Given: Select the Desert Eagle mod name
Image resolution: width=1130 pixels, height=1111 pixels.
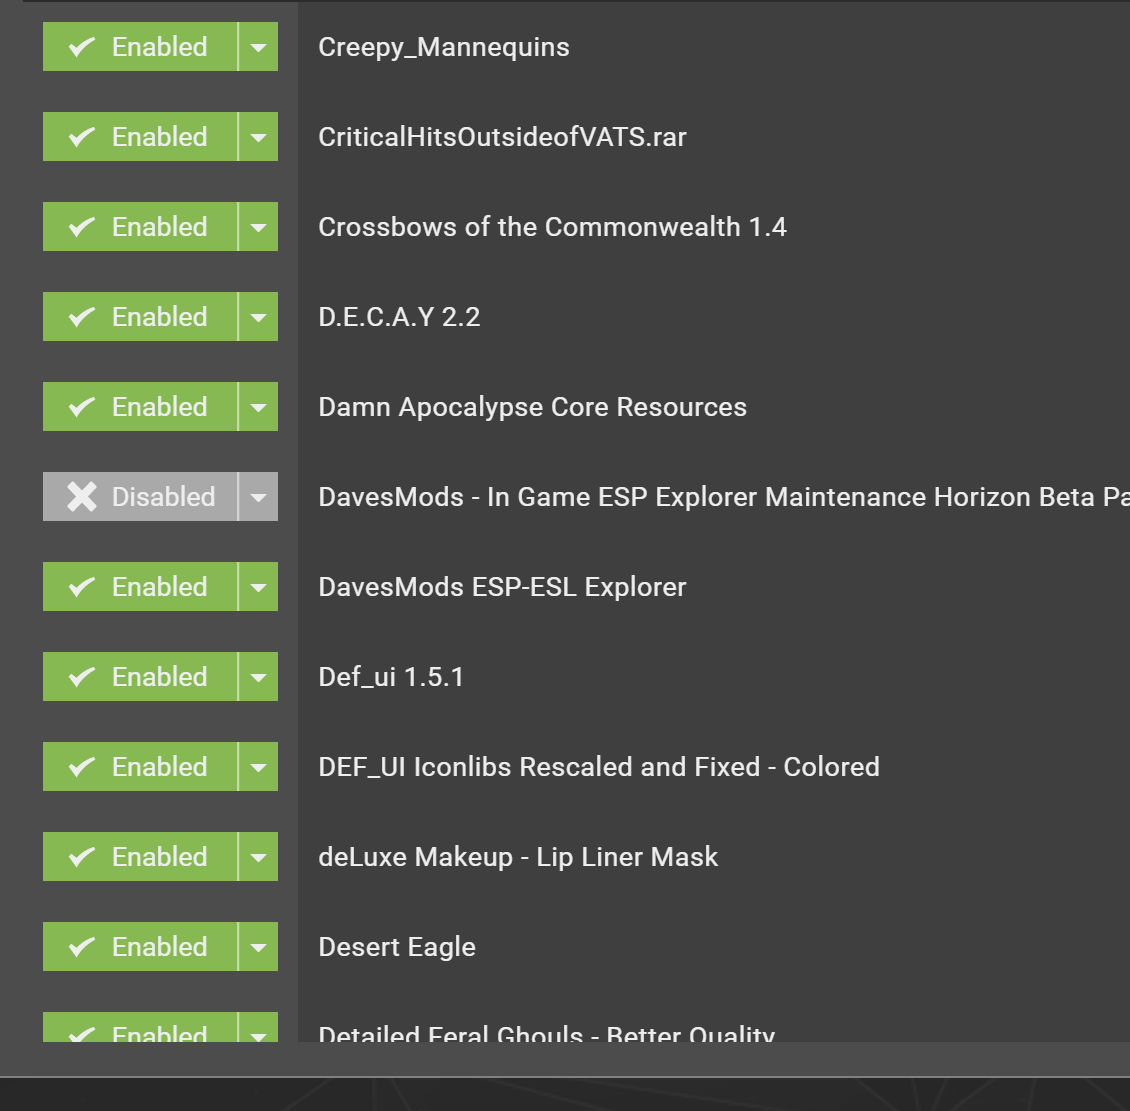Looking at the screenshot, I should click(x=397, y=948).
